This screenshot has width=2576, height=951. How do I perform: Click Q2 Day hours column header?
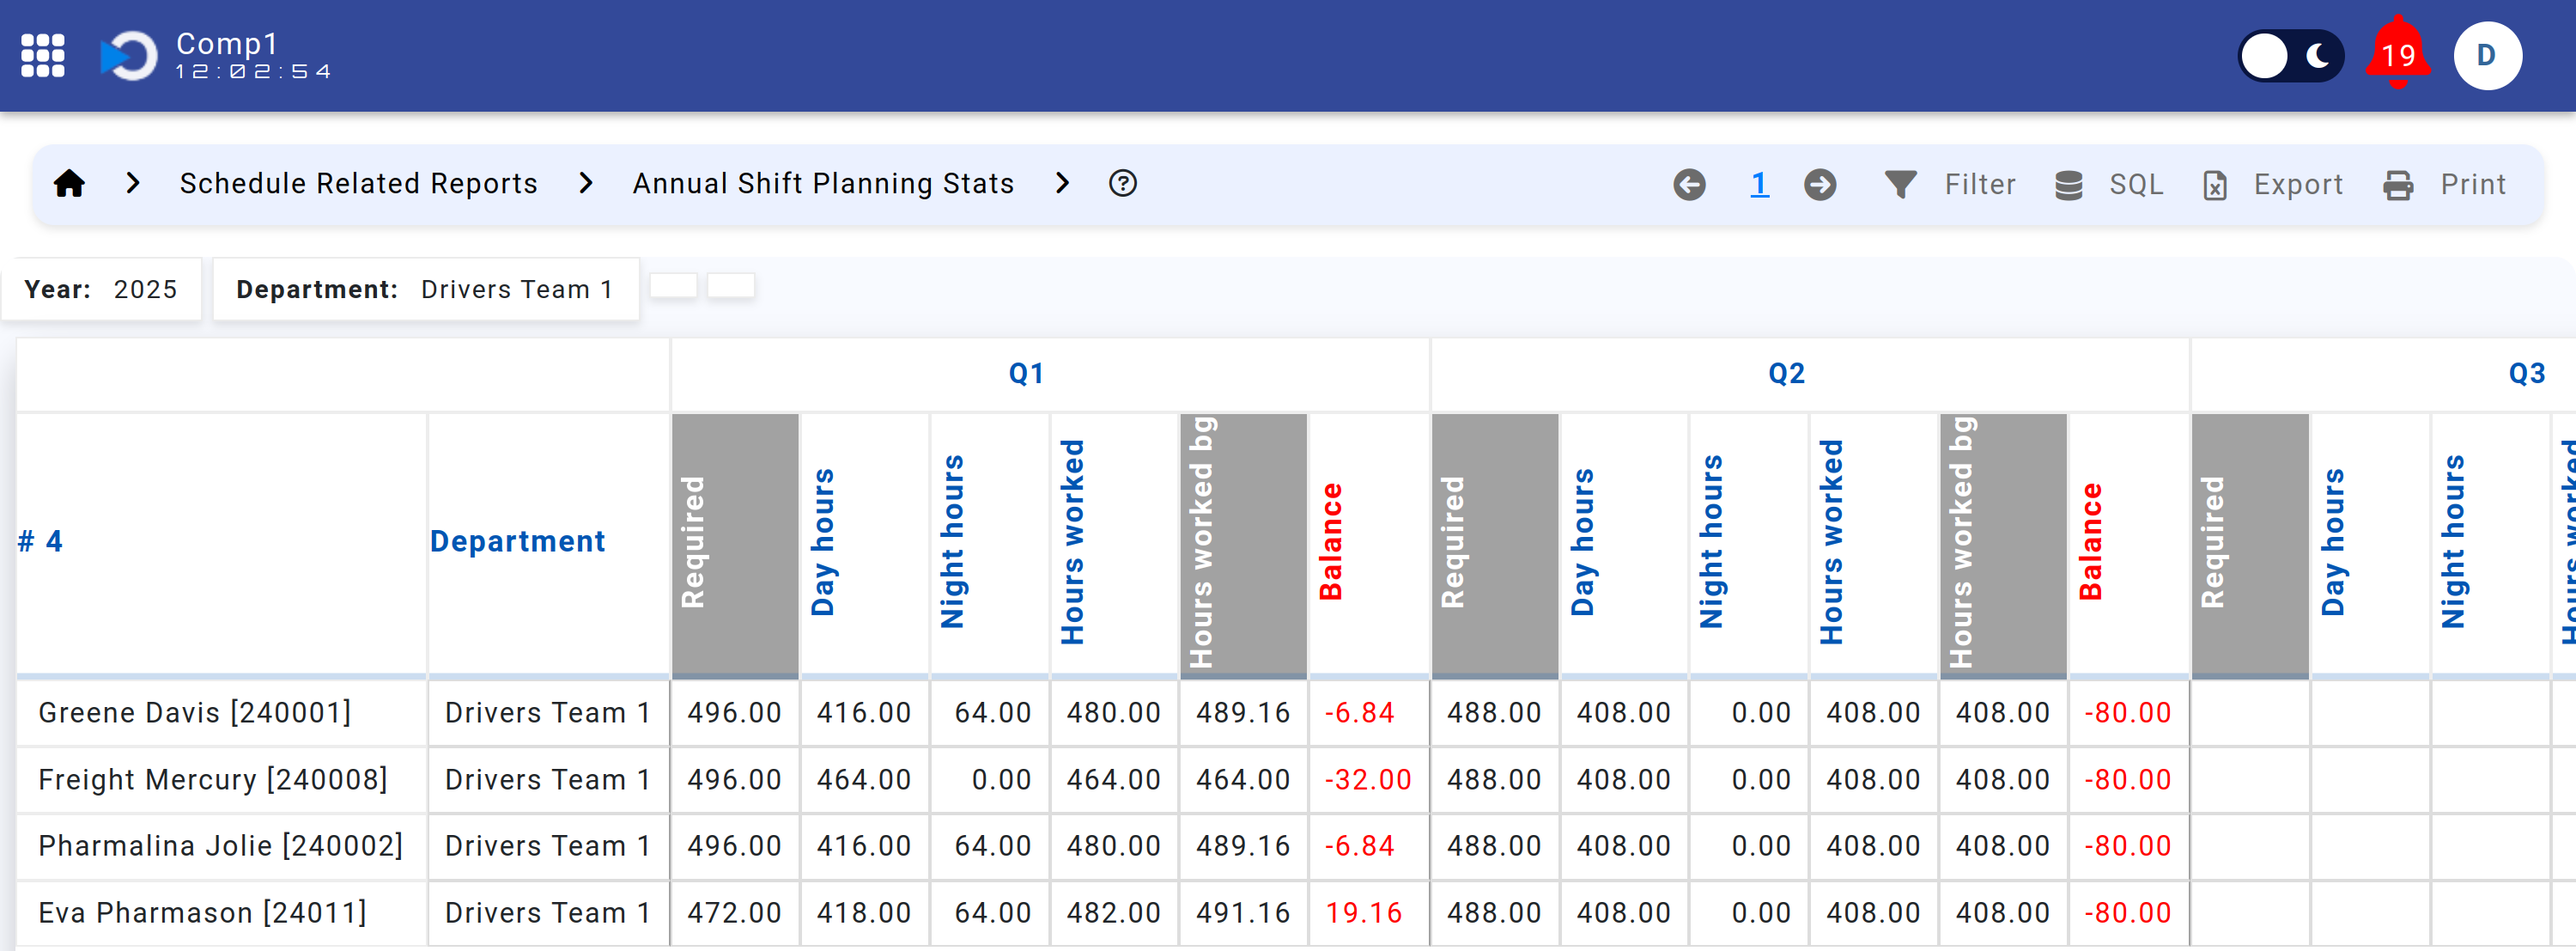coord(1624,545)
